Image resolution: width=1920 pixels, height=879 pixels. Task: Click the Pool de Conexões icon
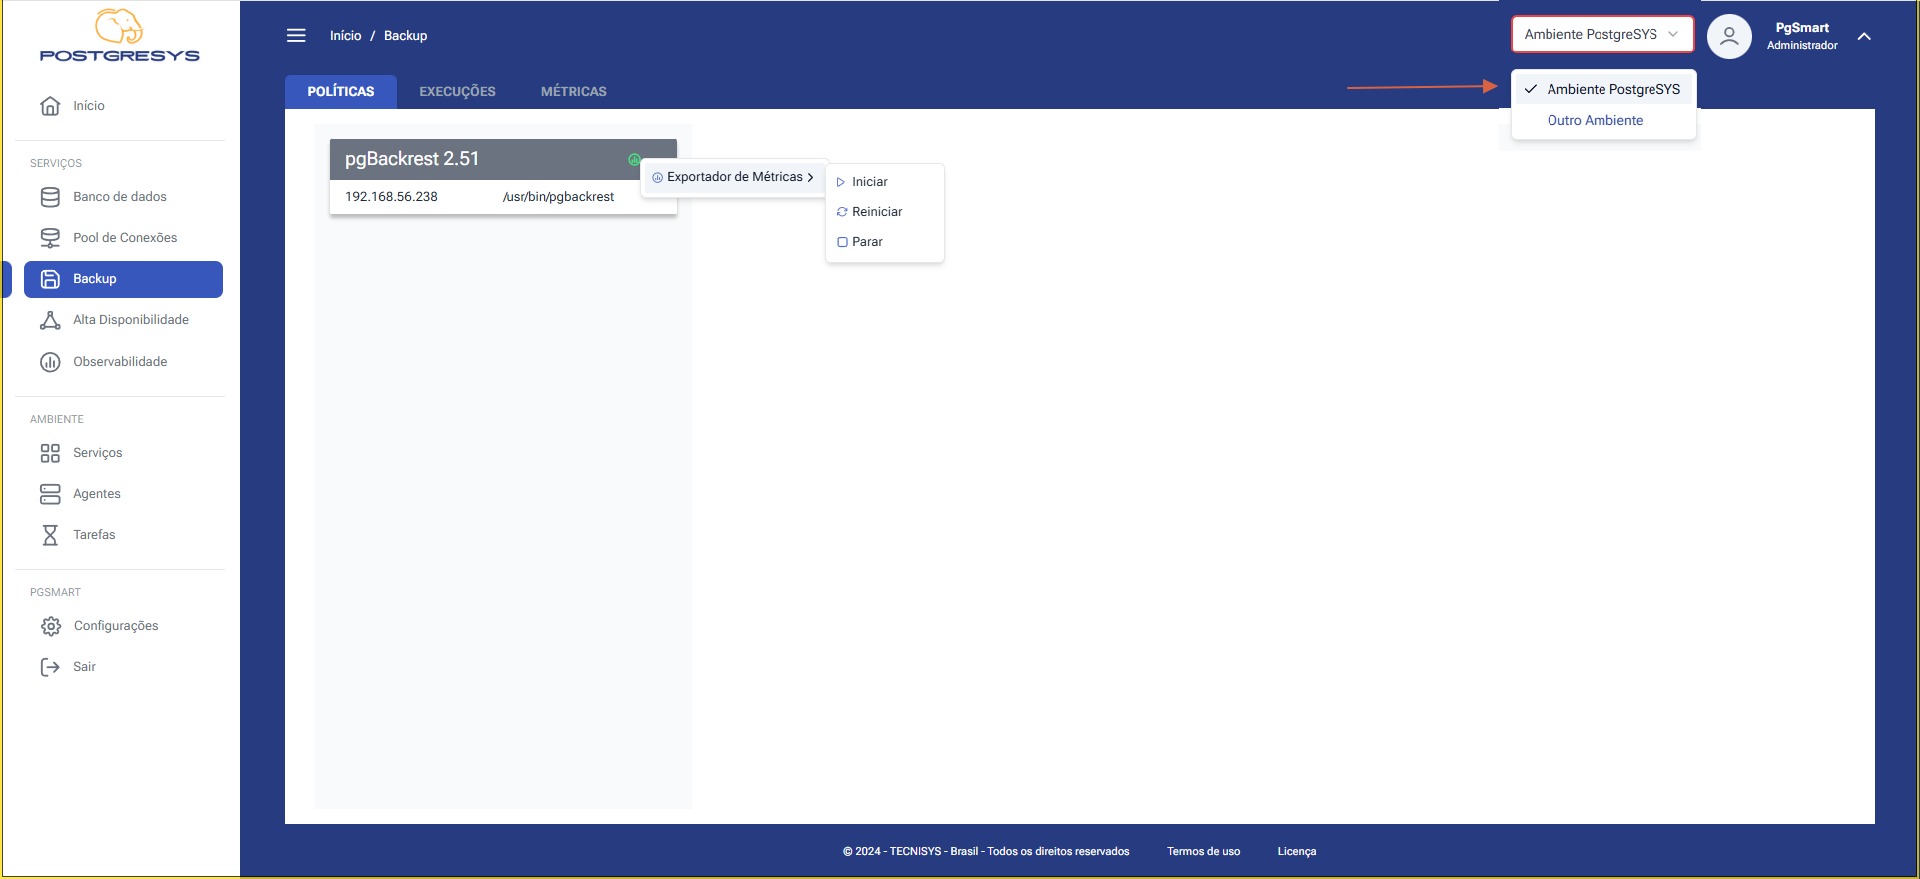50,238
